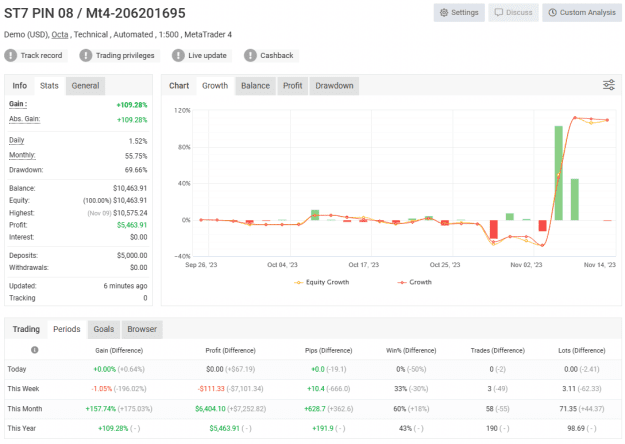Open the Periods tab
Image resolution: width=625 pixels, height=444 pixels.
click(x=67, y=329)
